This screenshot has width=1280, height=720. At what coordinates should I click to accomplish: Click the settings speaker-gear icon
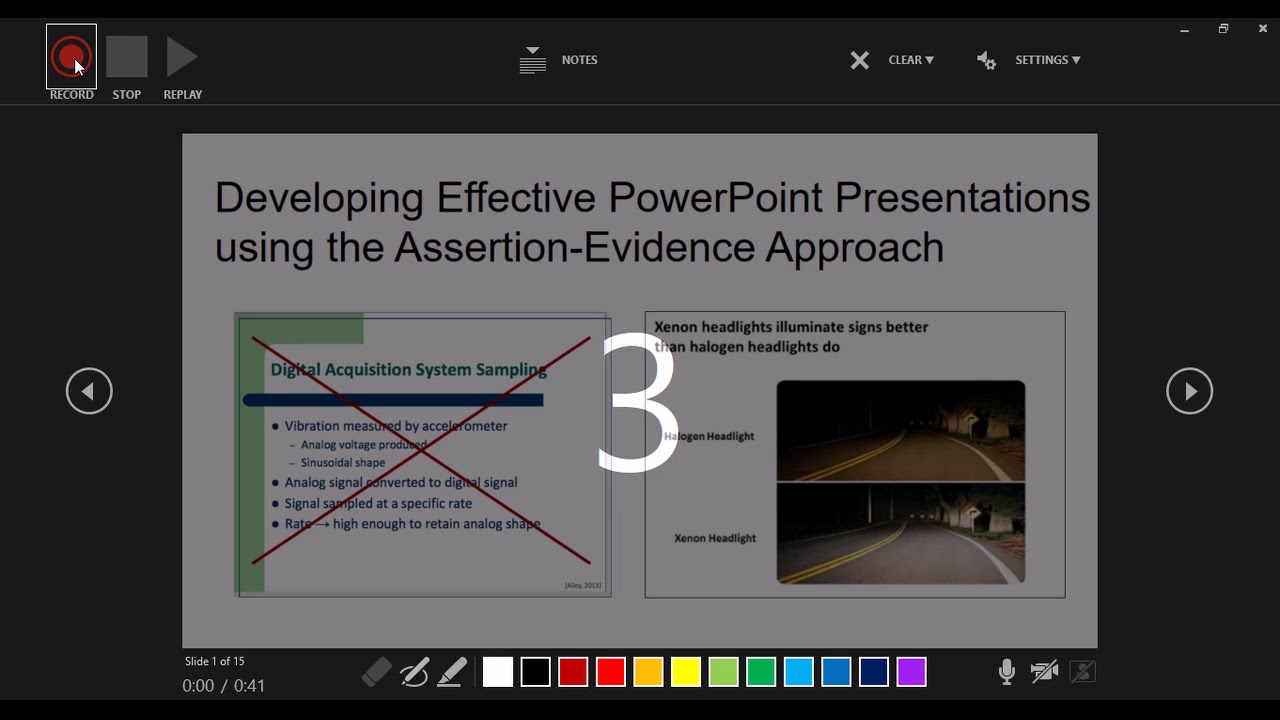986,60
